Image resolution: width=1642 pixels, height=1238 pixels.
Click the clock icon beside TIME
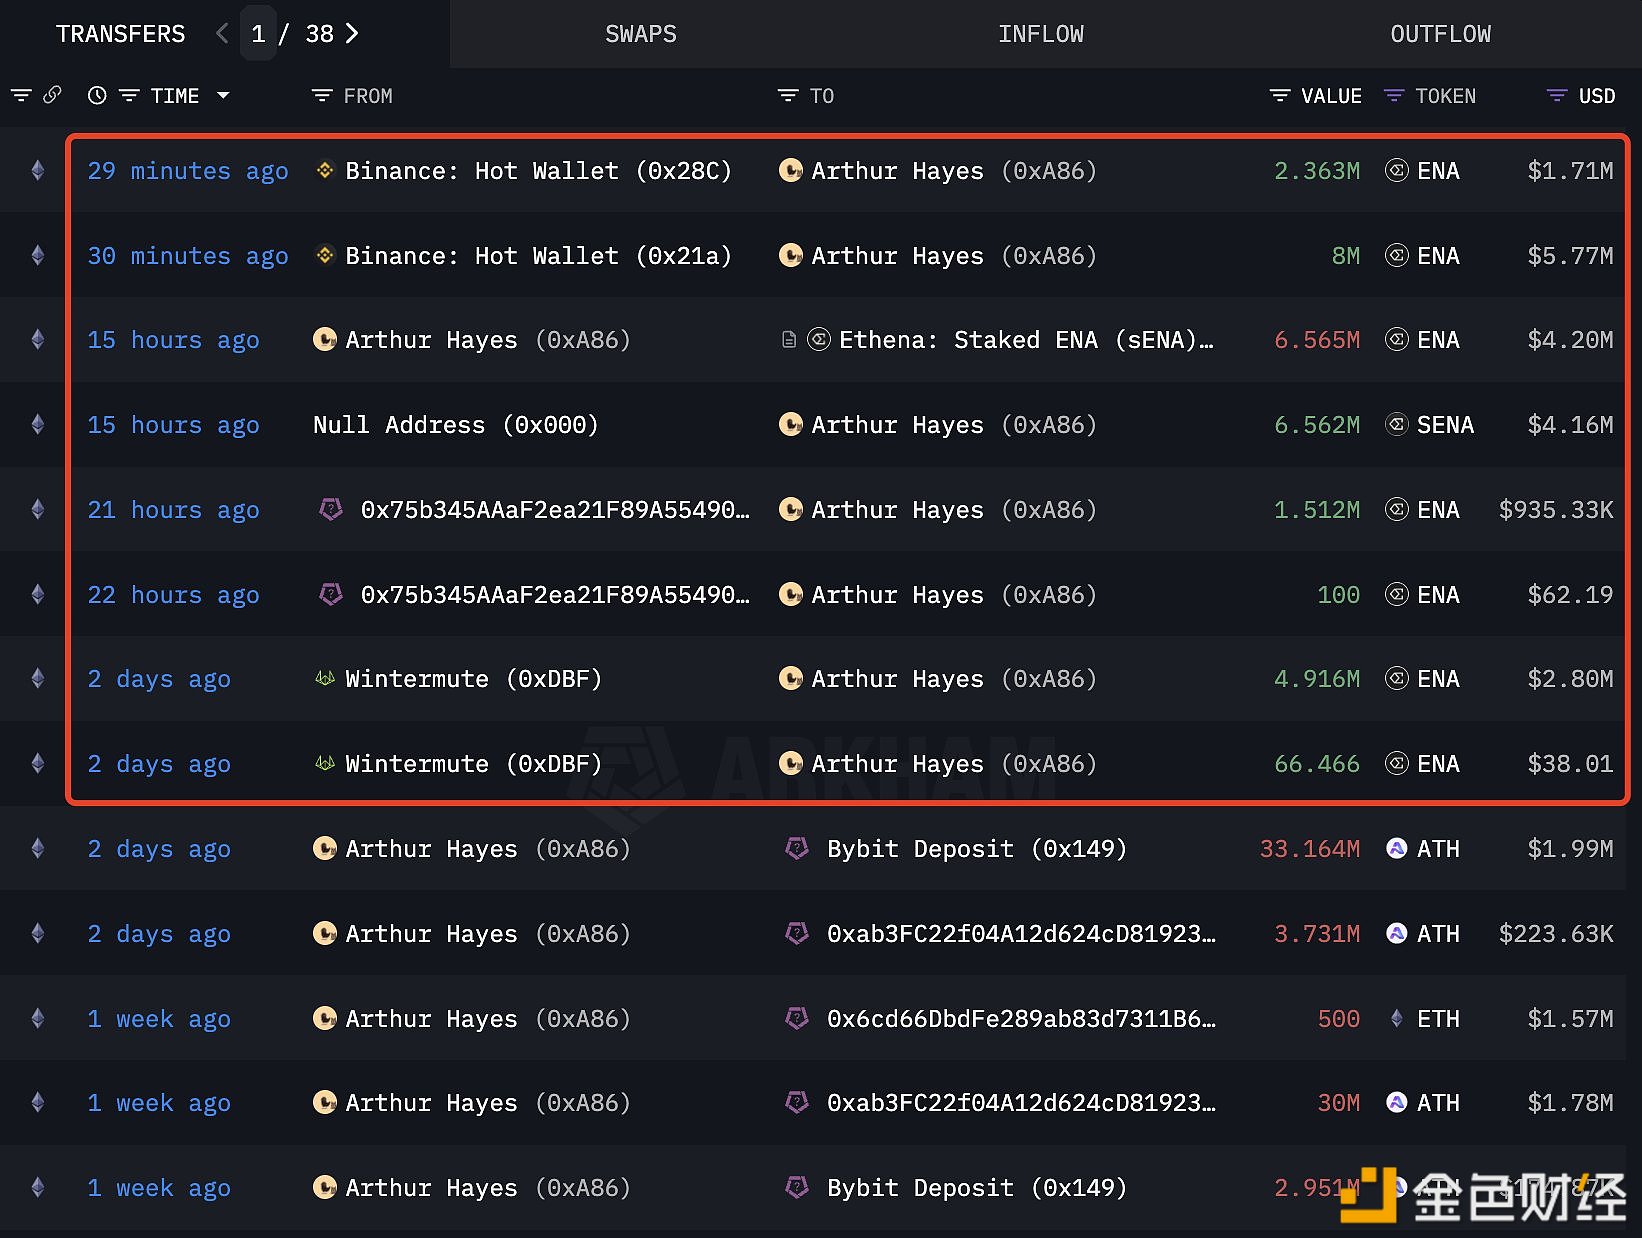pyautogui.click(x=97, y=96)
